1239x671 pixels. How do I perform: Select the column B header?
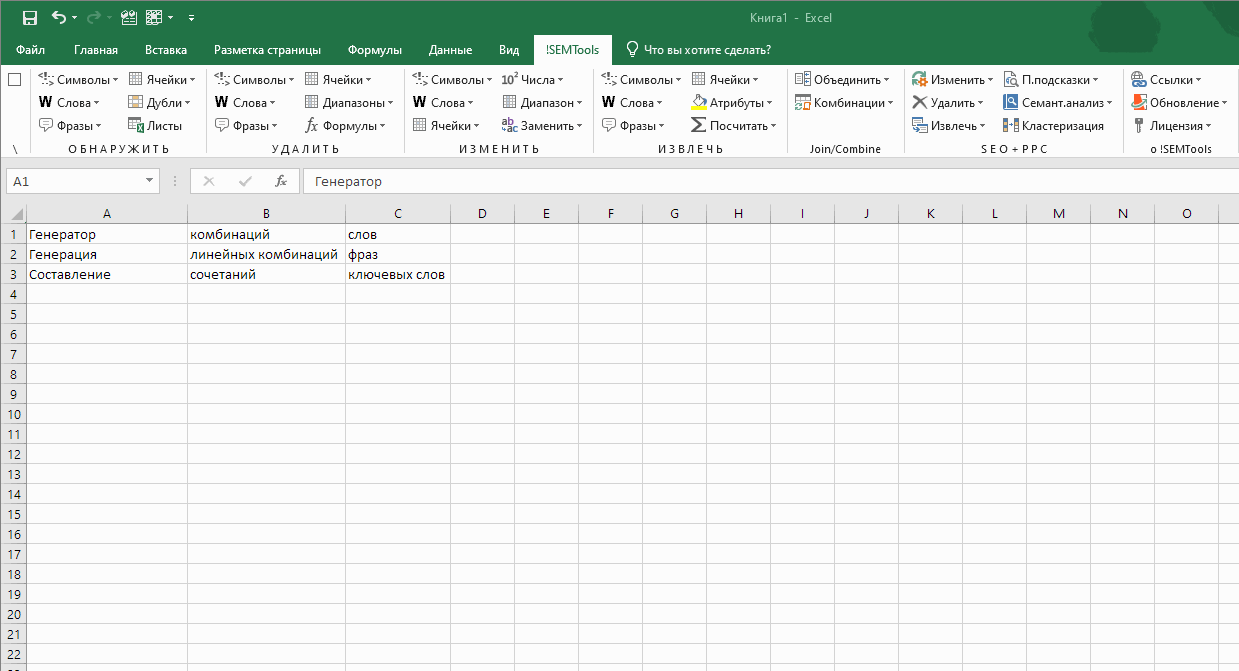(266, 213)
